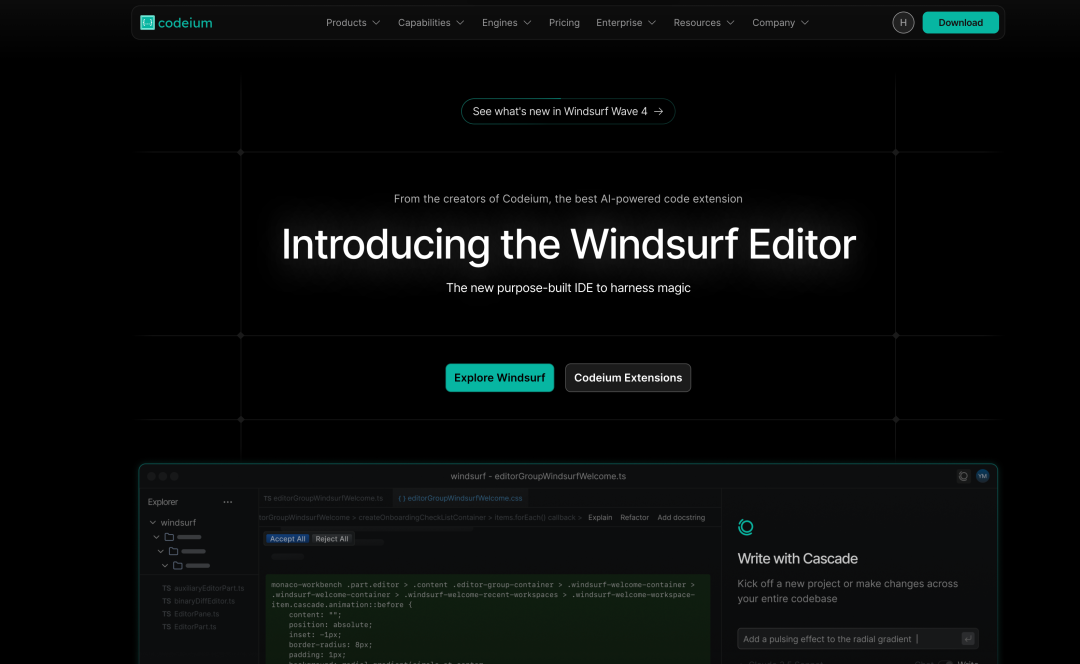Viewport: 1080px width, 664px height.
Task: Click the Add docstring action
Action: (681, 517)
